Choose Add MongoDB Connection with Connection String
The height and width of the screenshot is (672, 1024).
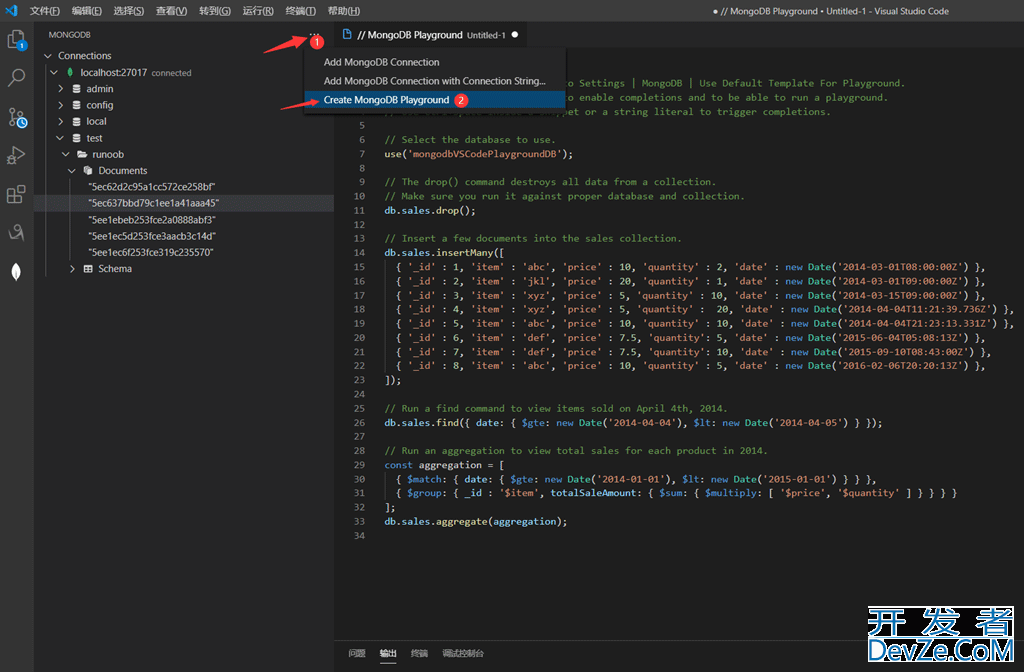click(x=434, y=81)
